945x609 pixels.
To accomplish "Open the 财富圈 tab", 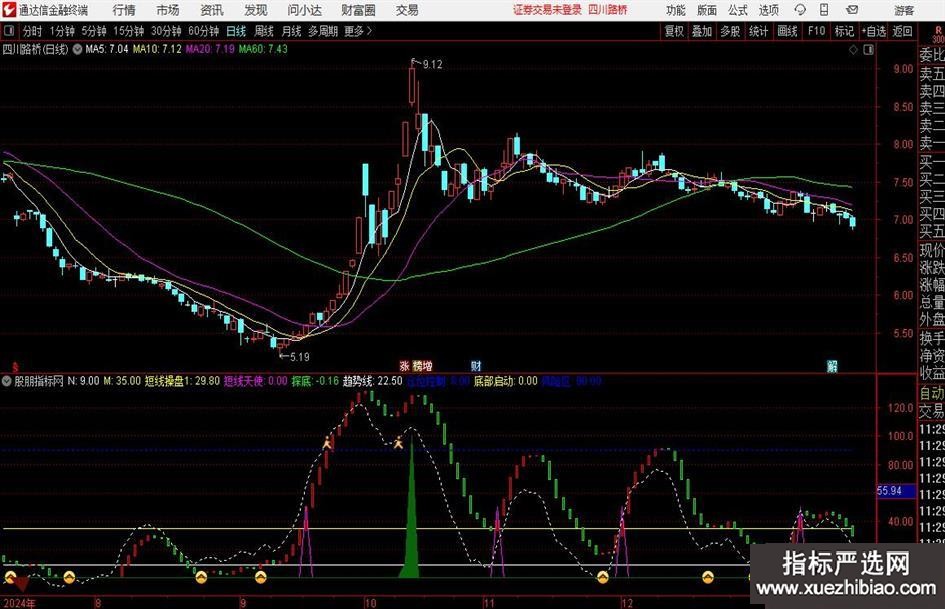I will 358,10.
